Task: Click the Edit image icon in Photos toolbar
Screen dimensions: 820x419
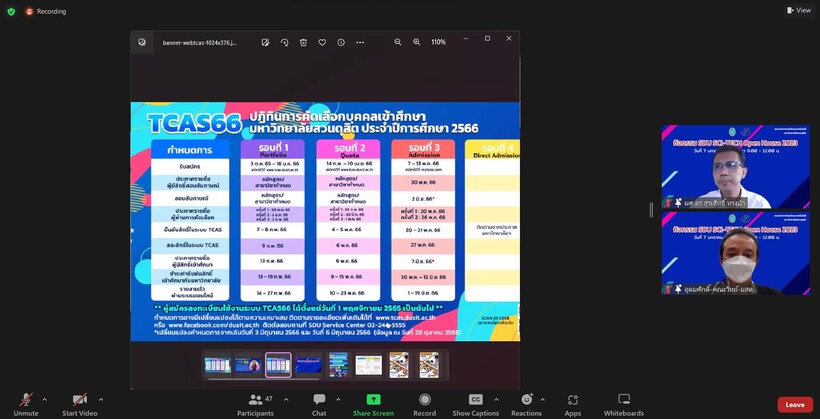Action: (x=265, y=42)
